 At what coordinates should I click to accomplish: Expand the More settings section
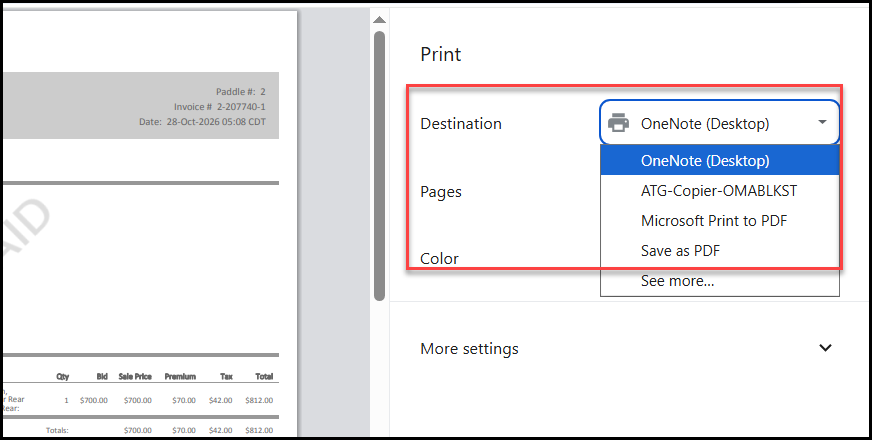point(630,348)
